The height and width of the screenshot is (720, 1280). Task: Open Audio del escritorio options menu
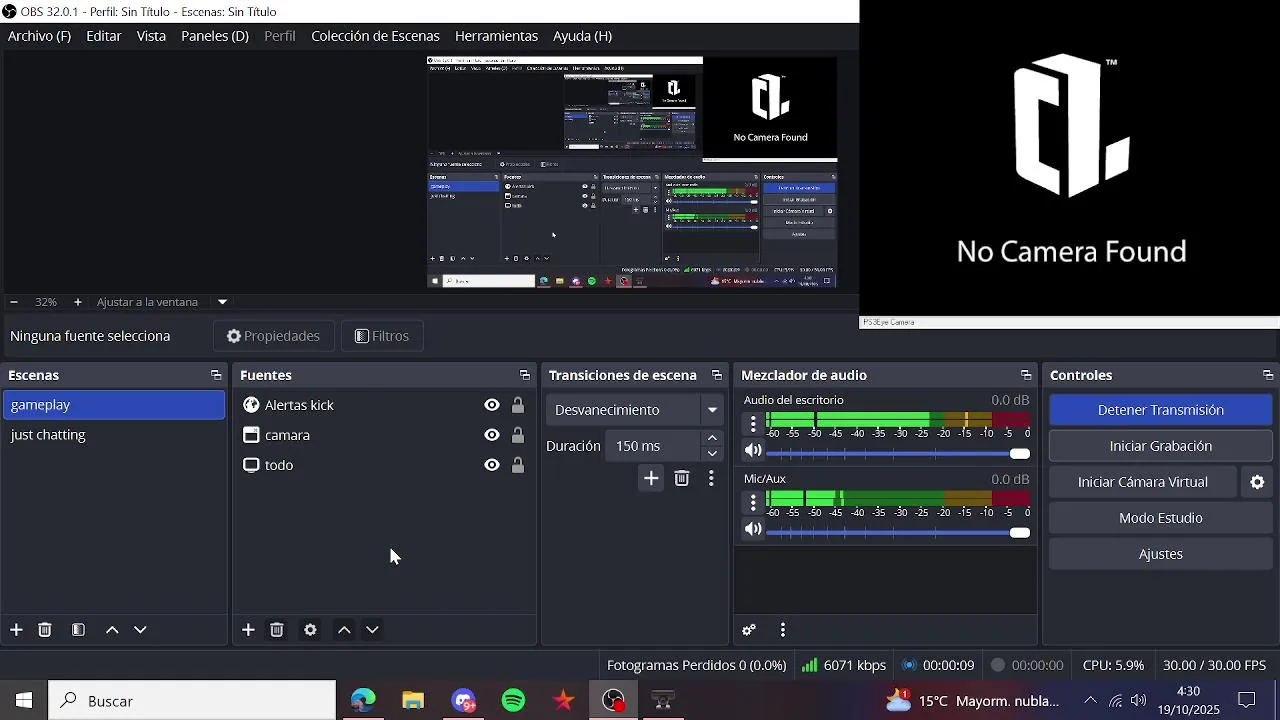[753, 423]
